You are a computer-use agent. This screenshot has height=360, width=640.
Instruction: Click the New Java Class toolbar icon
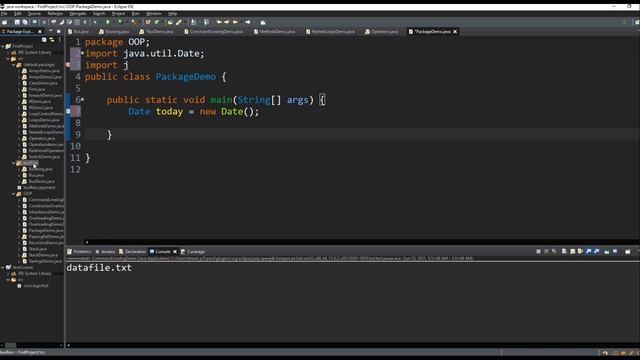click(x=156, y=22)
